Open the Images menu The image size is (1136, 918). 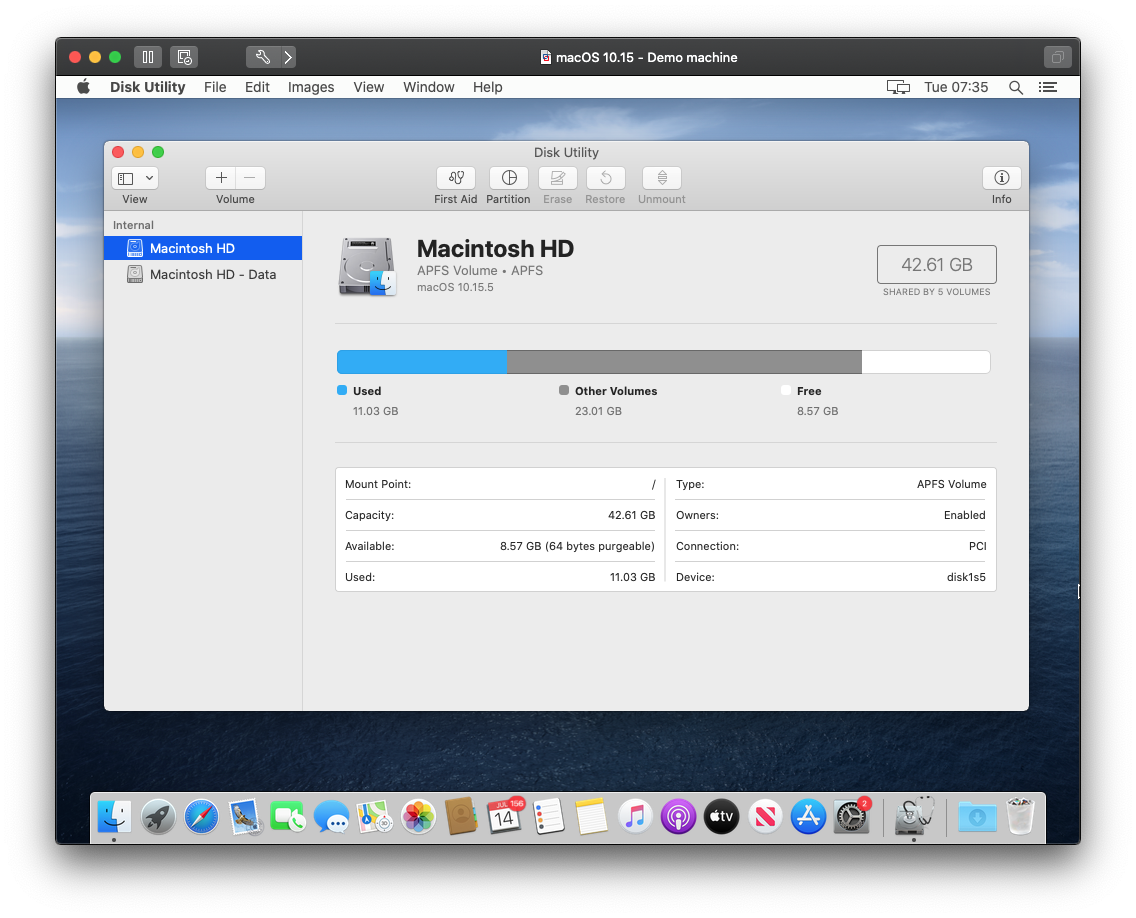(x=311, y=87)
